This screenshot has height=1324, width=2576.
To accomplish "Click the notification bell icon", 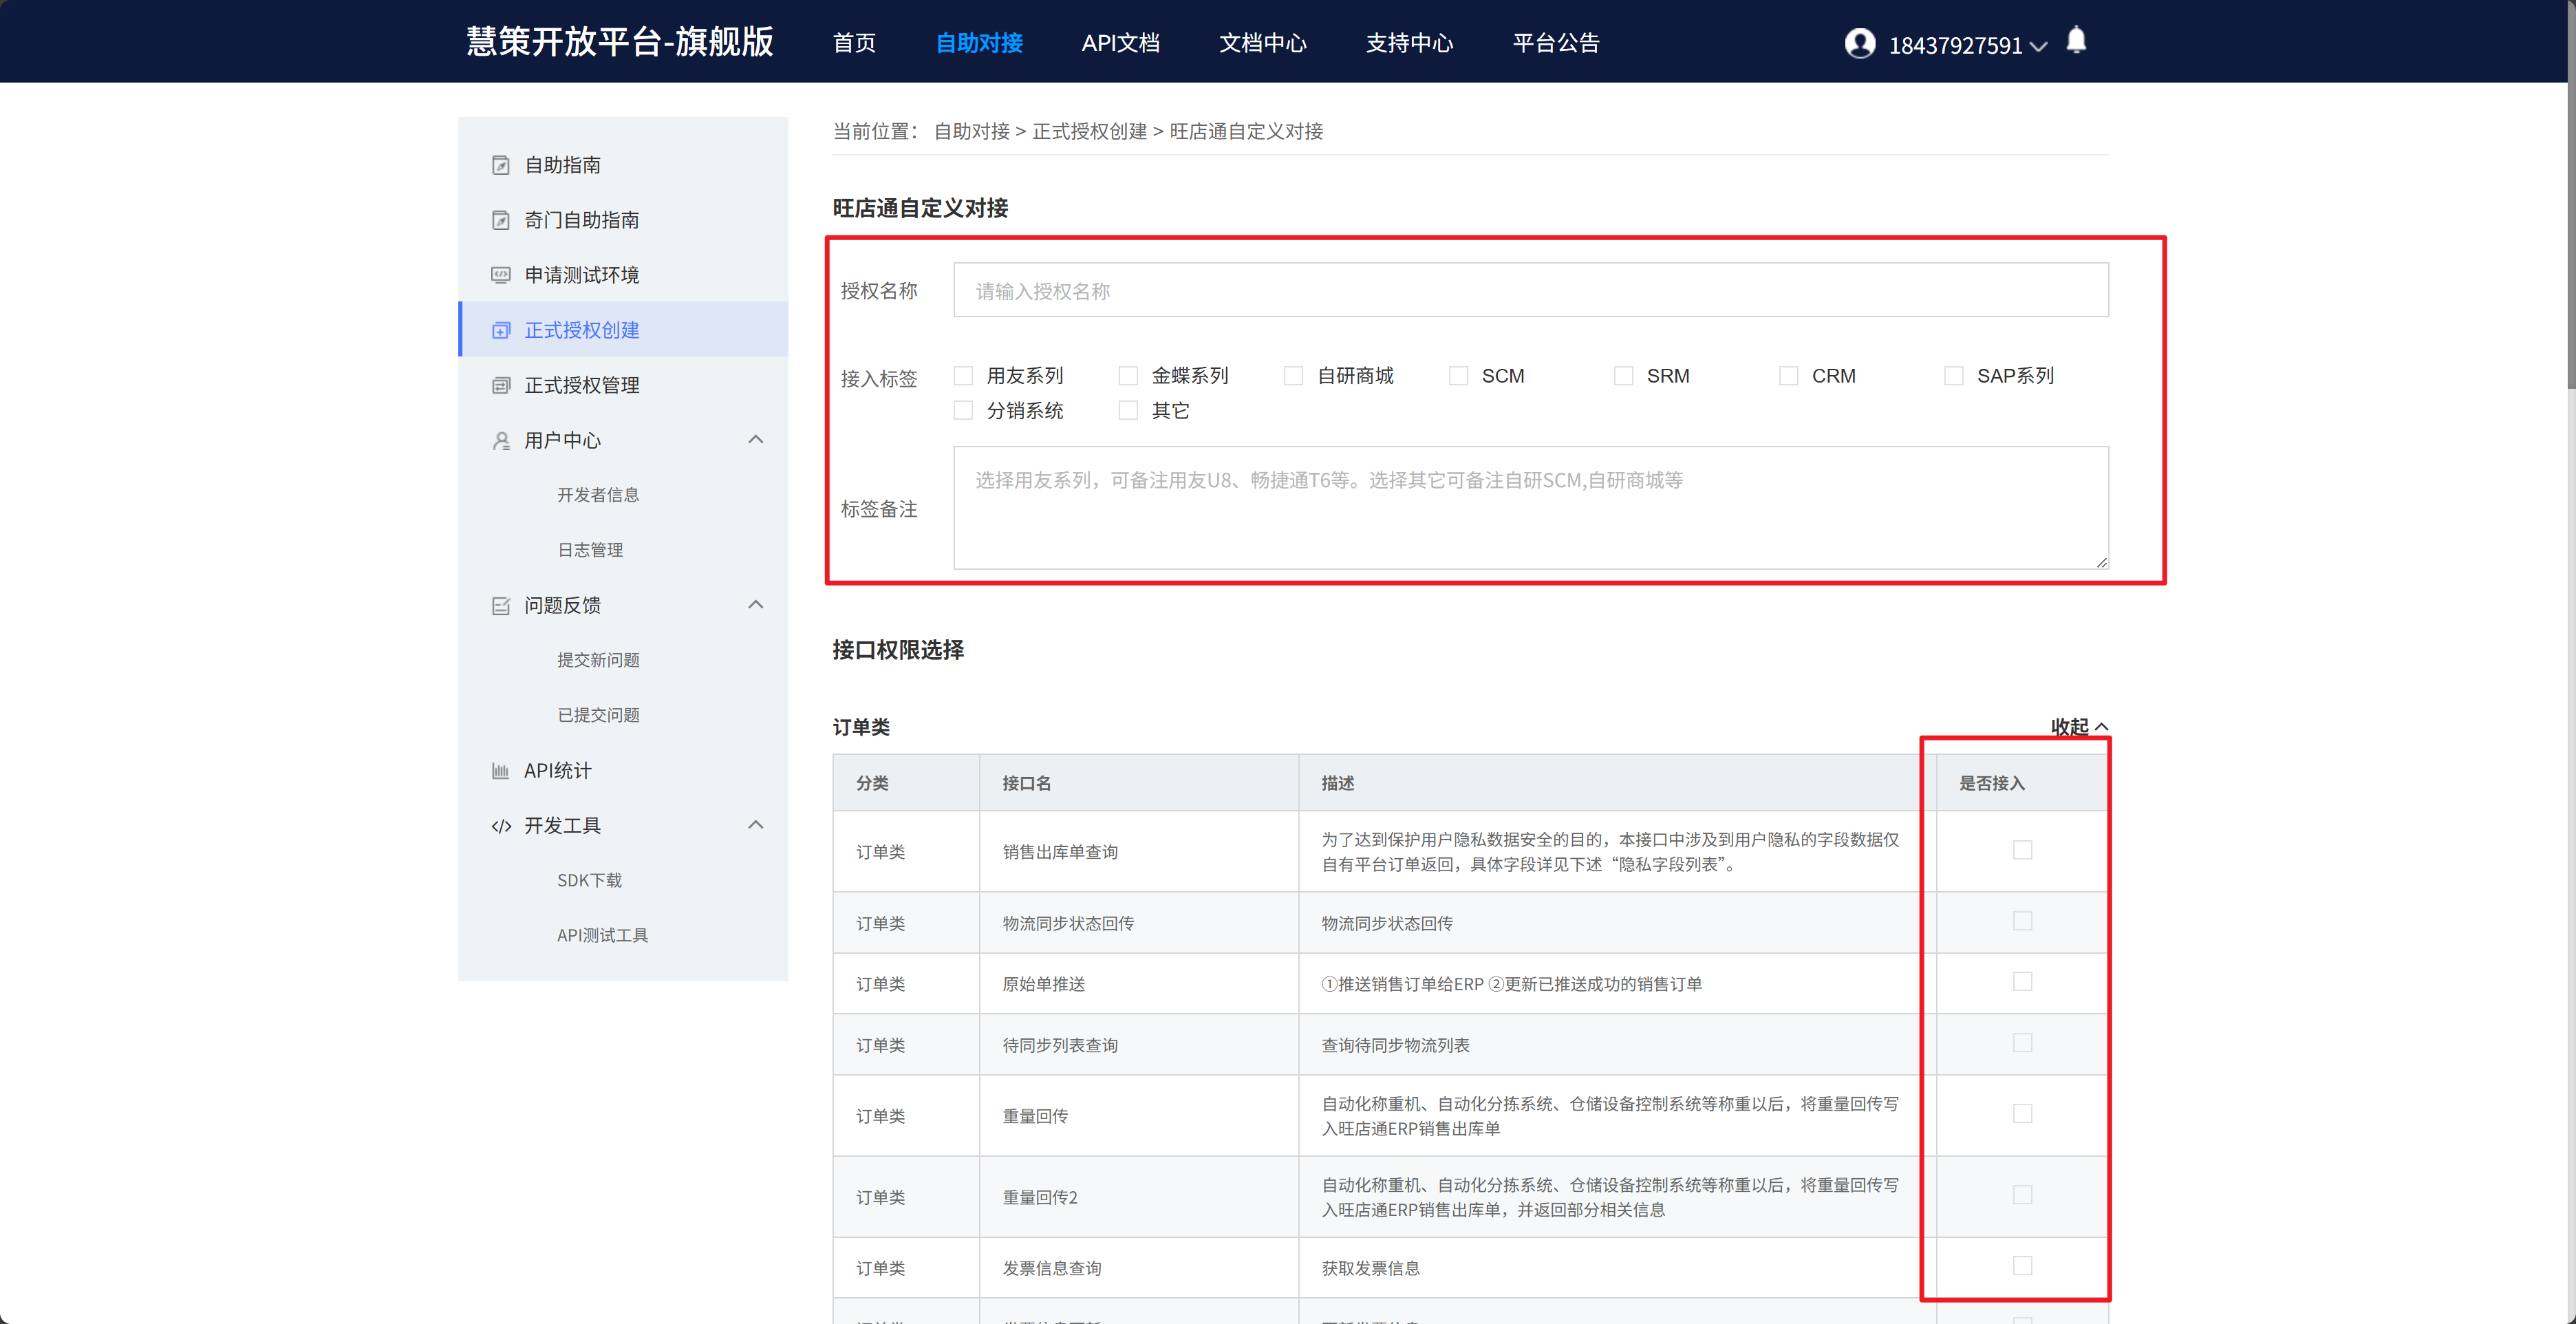I will [2076, 40].
